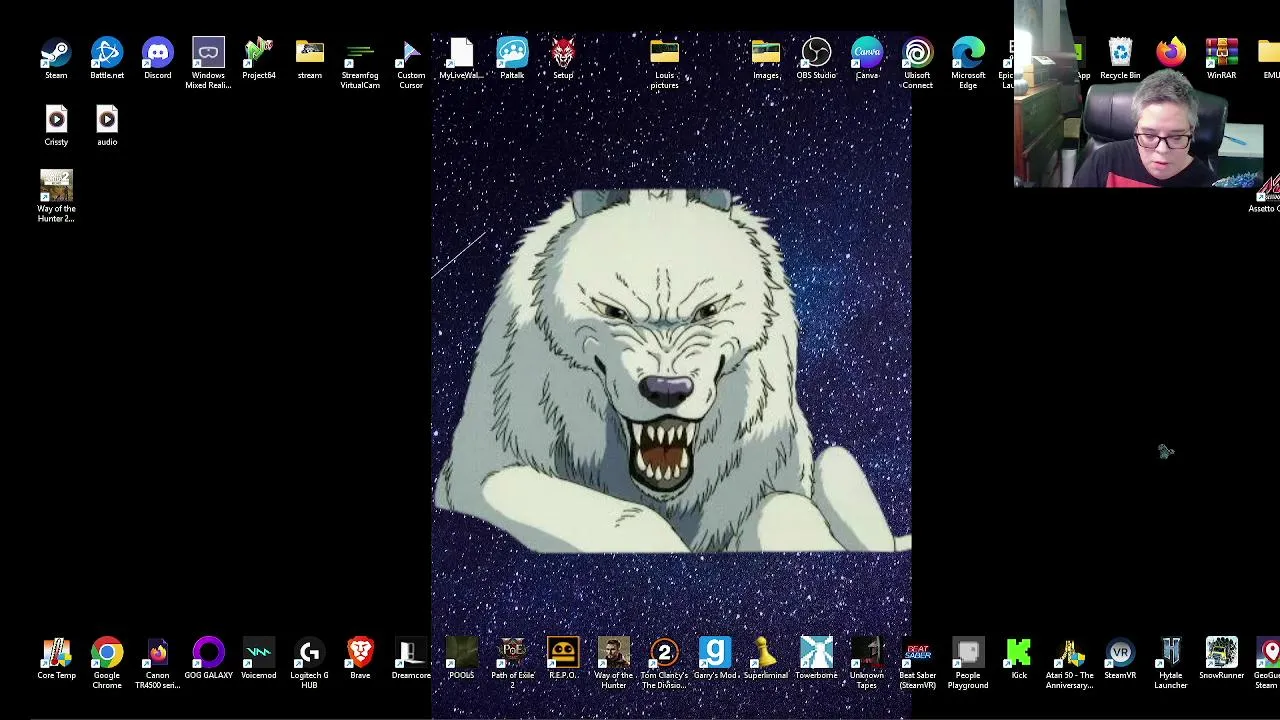1280x720 pixels.
Task: Open the Custom Cursor shortcut
Action: (411, 53)
